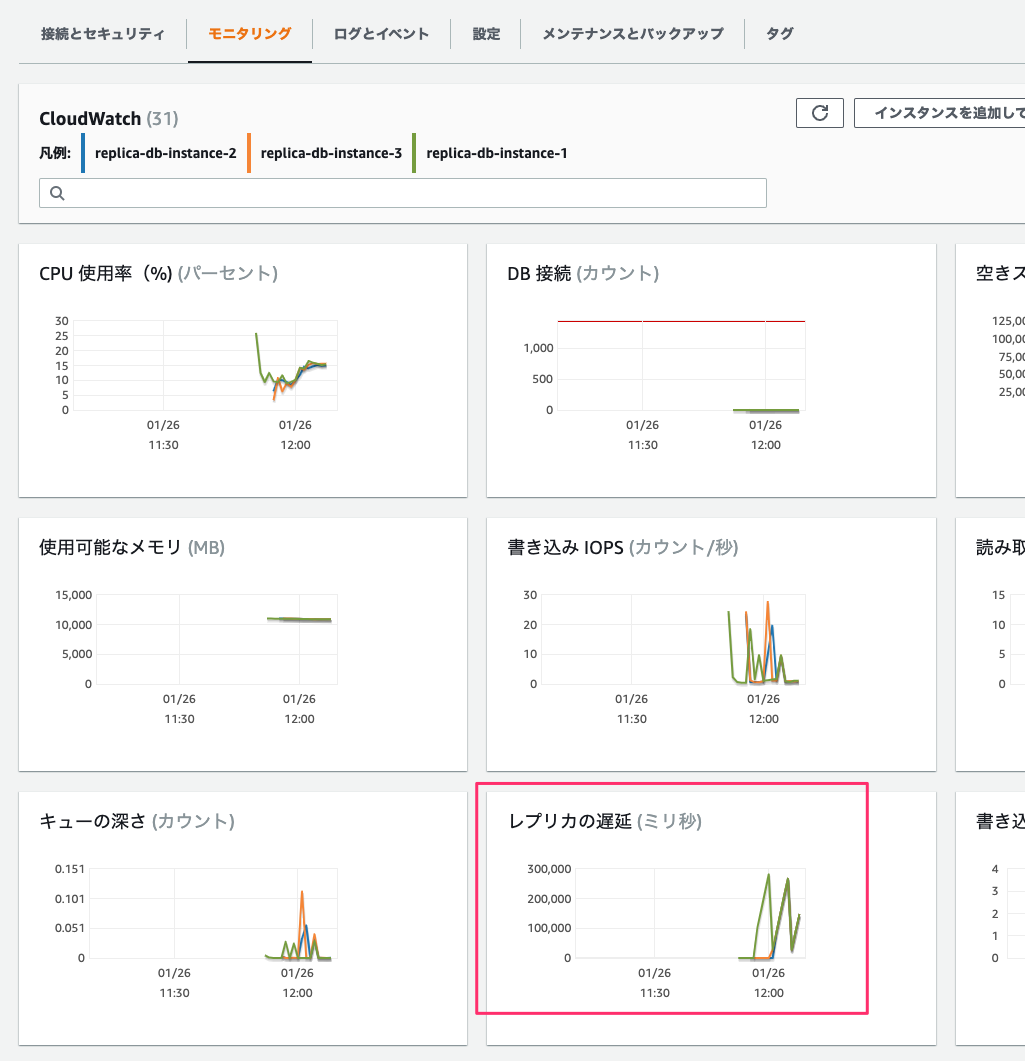
Task: Click the 使用可能なメモリ (MB) title
Action: point(132,547)
